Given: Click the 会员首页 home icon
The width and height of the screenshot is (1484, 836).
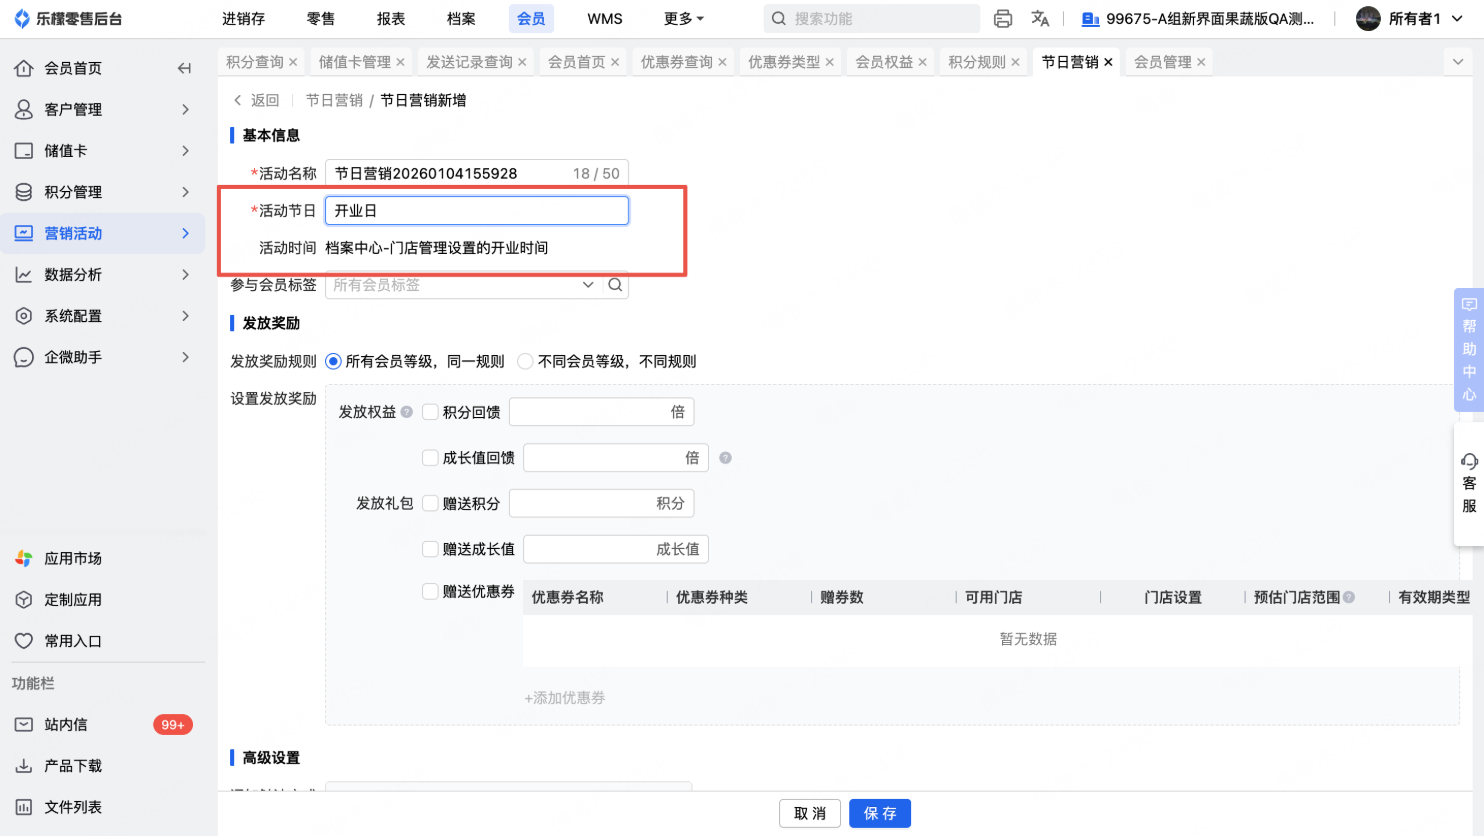Looking at the screenshot, I should 24,68.
